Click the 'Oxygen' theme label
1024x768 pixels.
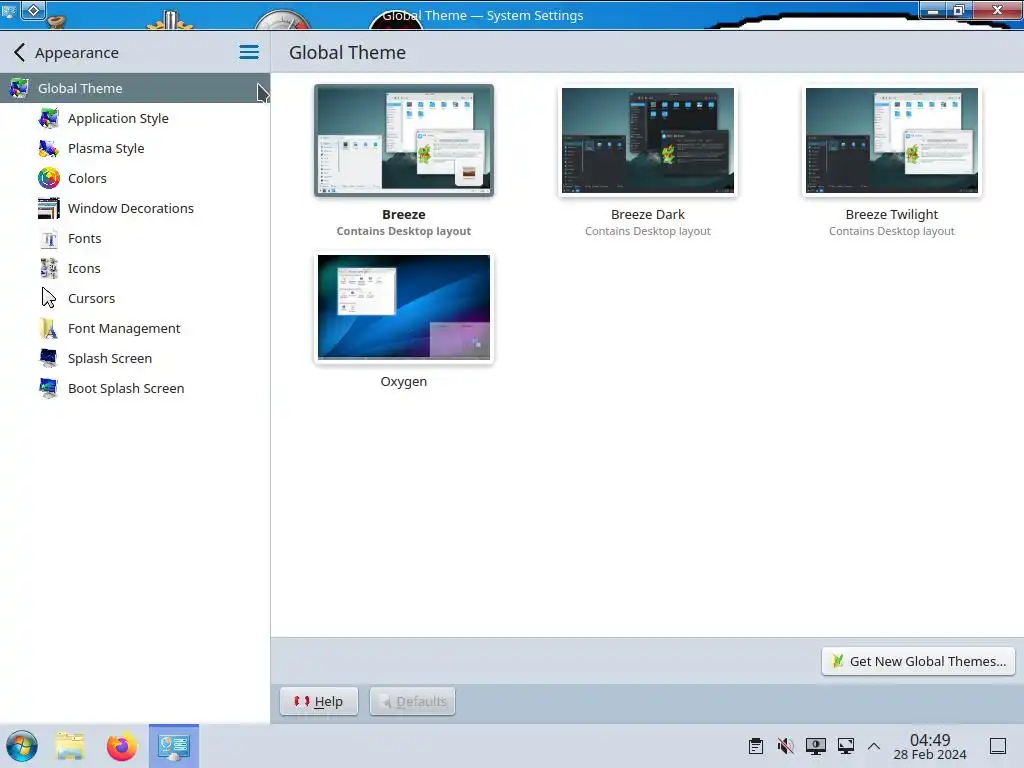coord(404,381)
